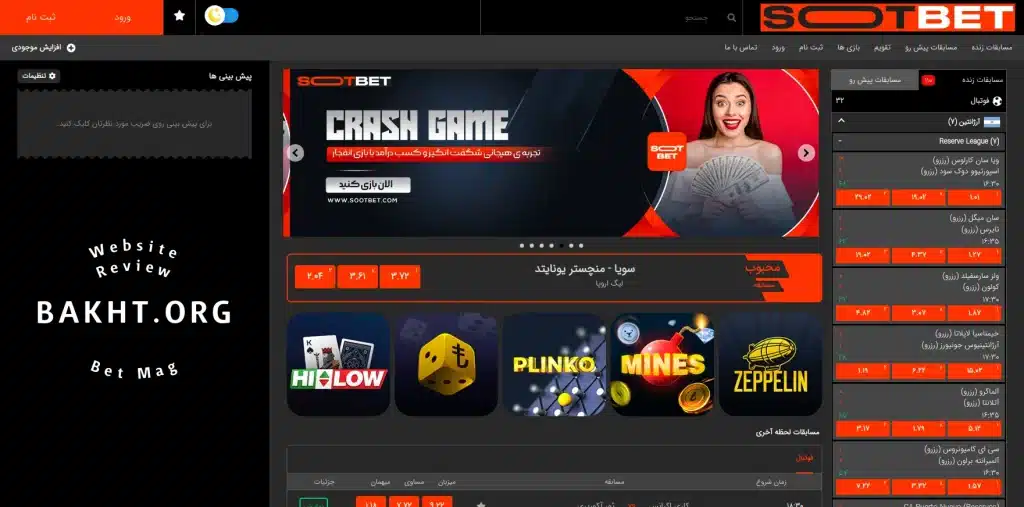Open the Plinko game tile
This screenshot has height=507, width=1024.
pyautogui.click(x=554, y=364)
